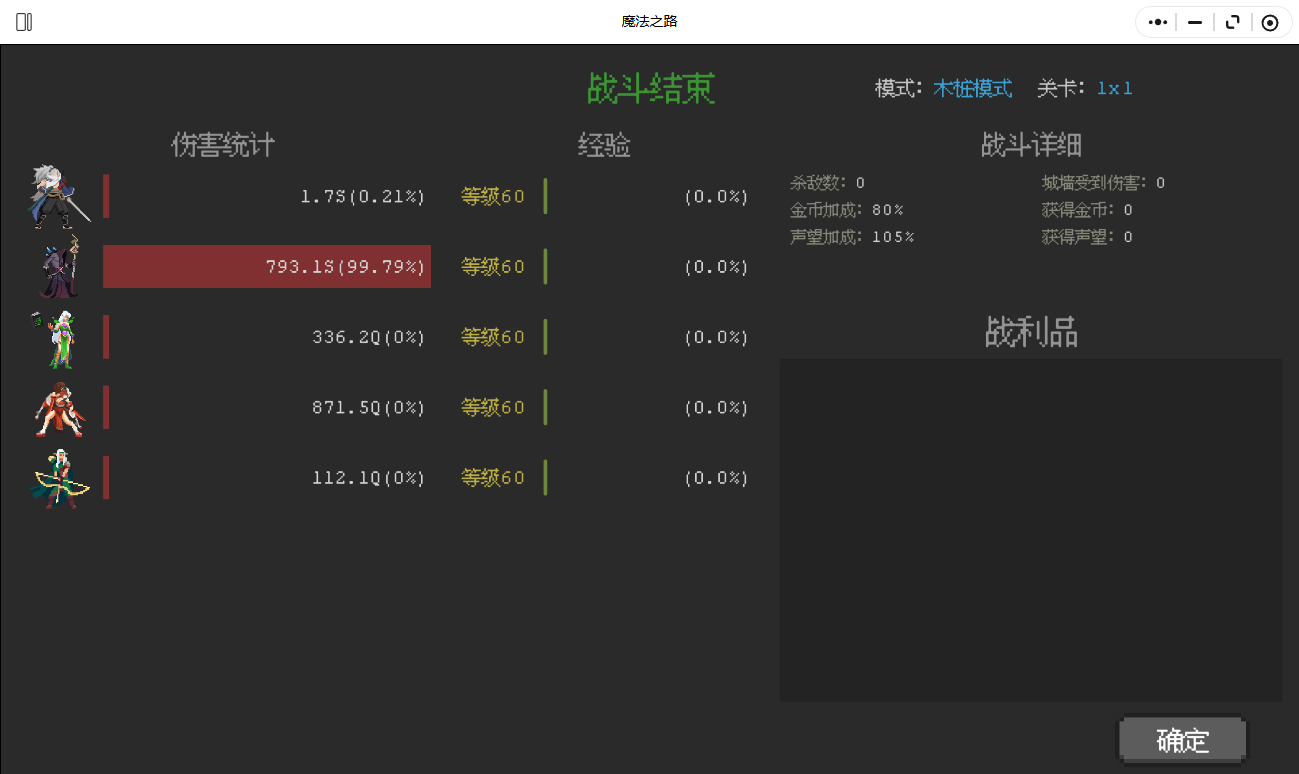The height and width of the screenshot is (774, 1299).
Task: Toggle the sidebar panel icon at top left
Action: [x=24, y=22]
